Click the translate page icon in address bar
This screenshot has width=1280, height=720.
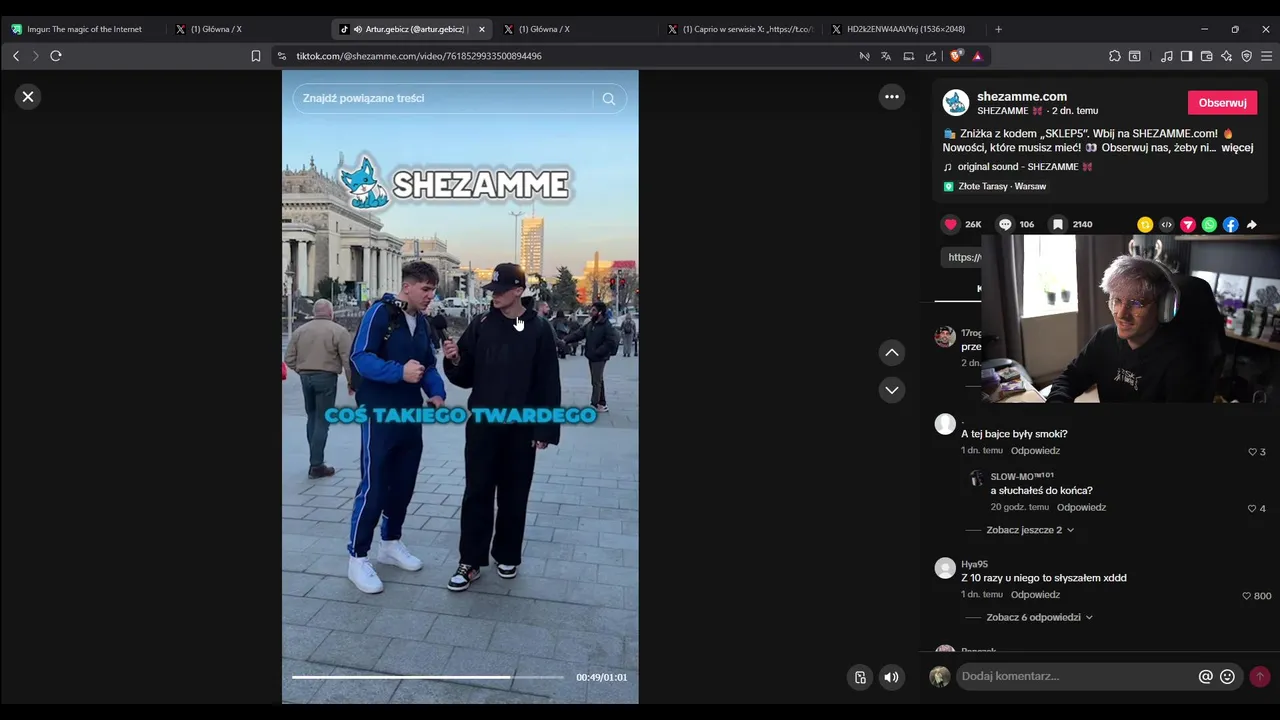click(886, 56)
